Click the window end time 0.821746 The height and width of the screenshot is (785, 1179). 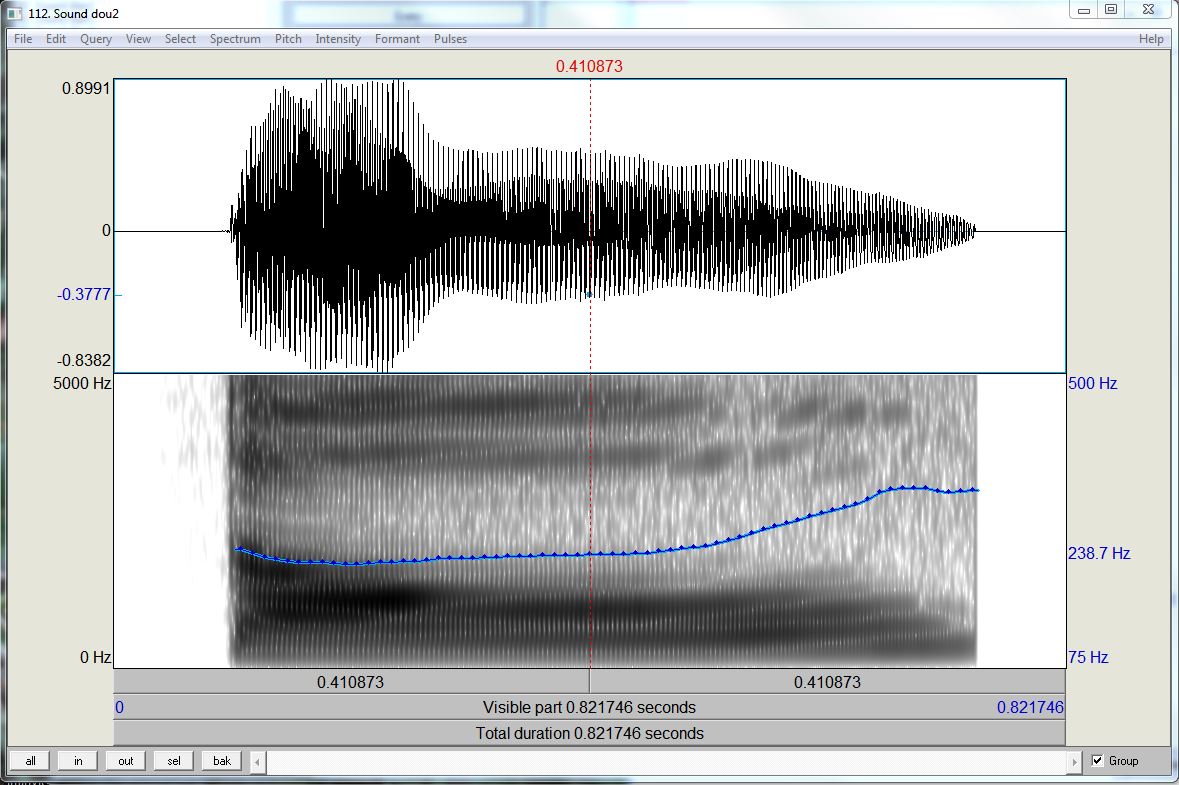point(1030,708)
